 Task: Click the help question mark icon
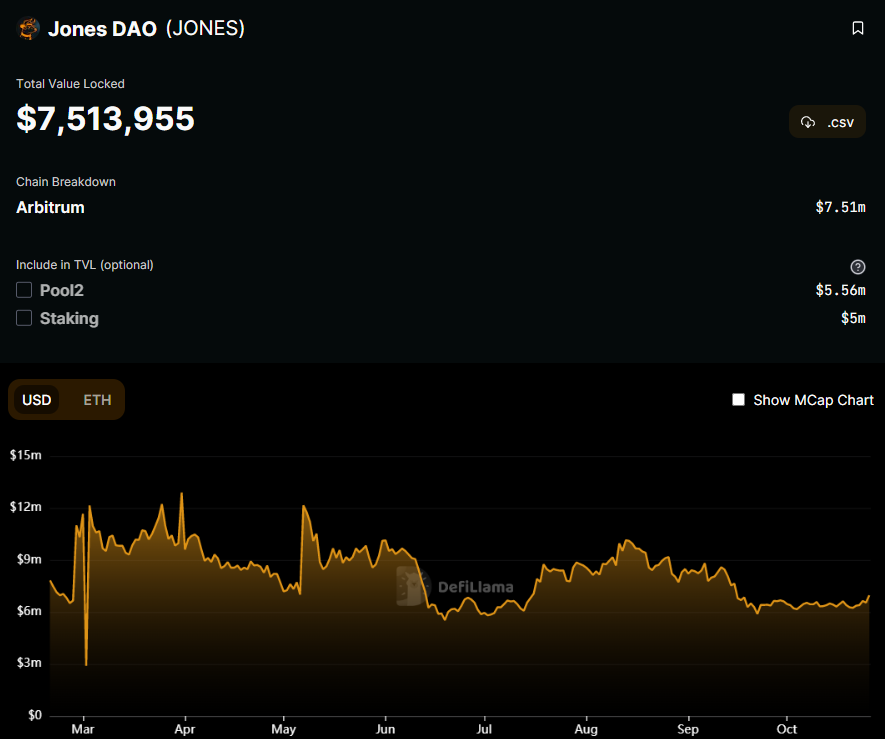[857, 267]
